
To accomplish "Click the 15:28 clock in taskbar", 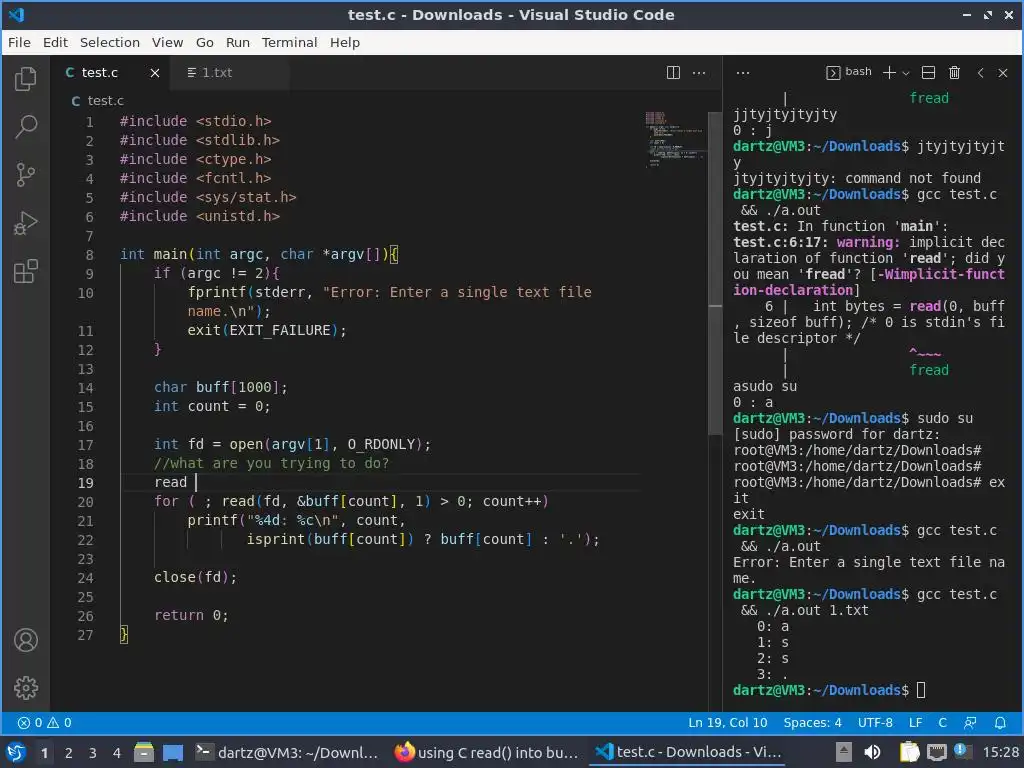I will 1000,752.
